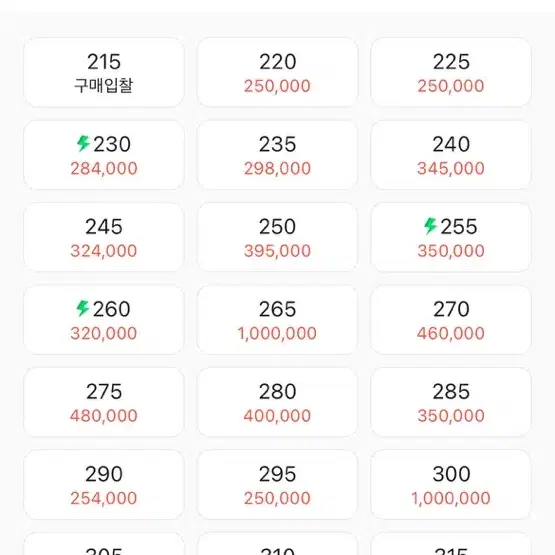Image resolution: width=555 pixels, height=555 pixels.
Task: Select size 240 priced 345,000
Action: (451, 155)
